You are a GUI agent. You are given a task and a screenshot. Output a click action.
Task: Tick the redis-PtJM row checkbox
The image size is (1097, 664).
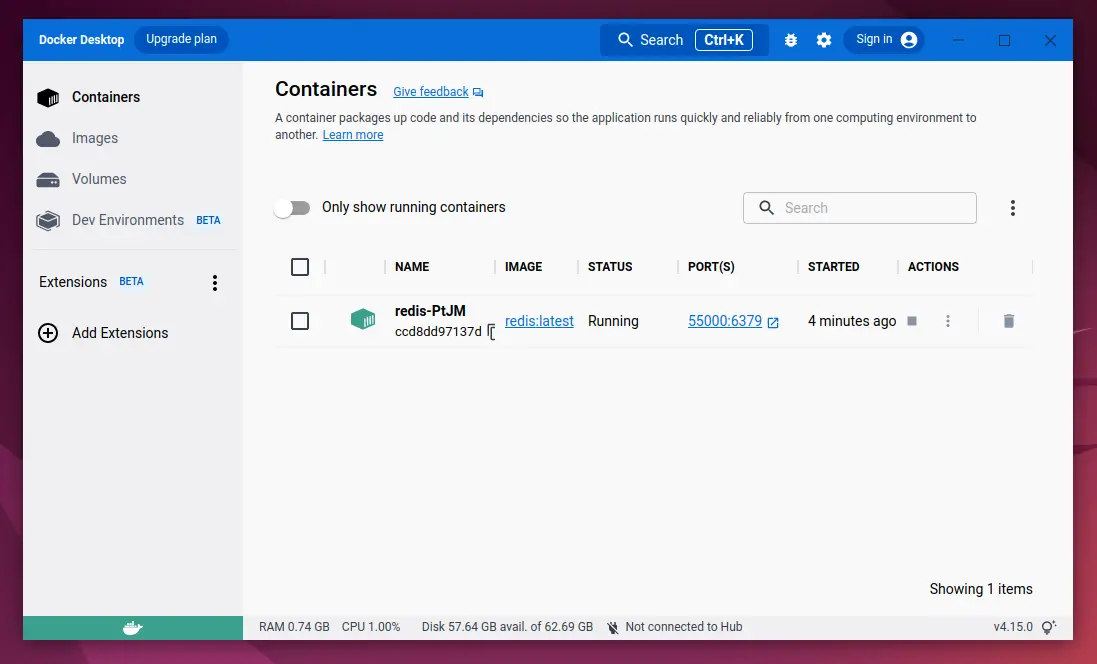[x=299, y=321]
